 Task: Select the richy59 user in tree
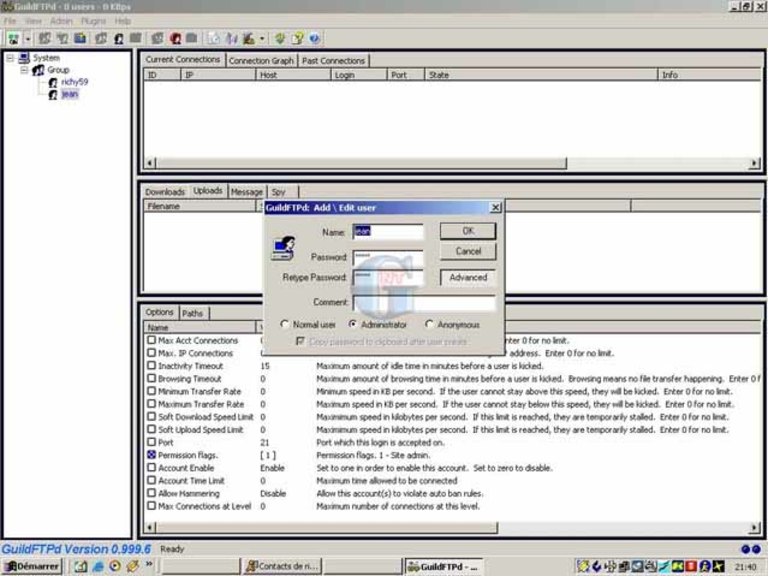click(74, 82)
